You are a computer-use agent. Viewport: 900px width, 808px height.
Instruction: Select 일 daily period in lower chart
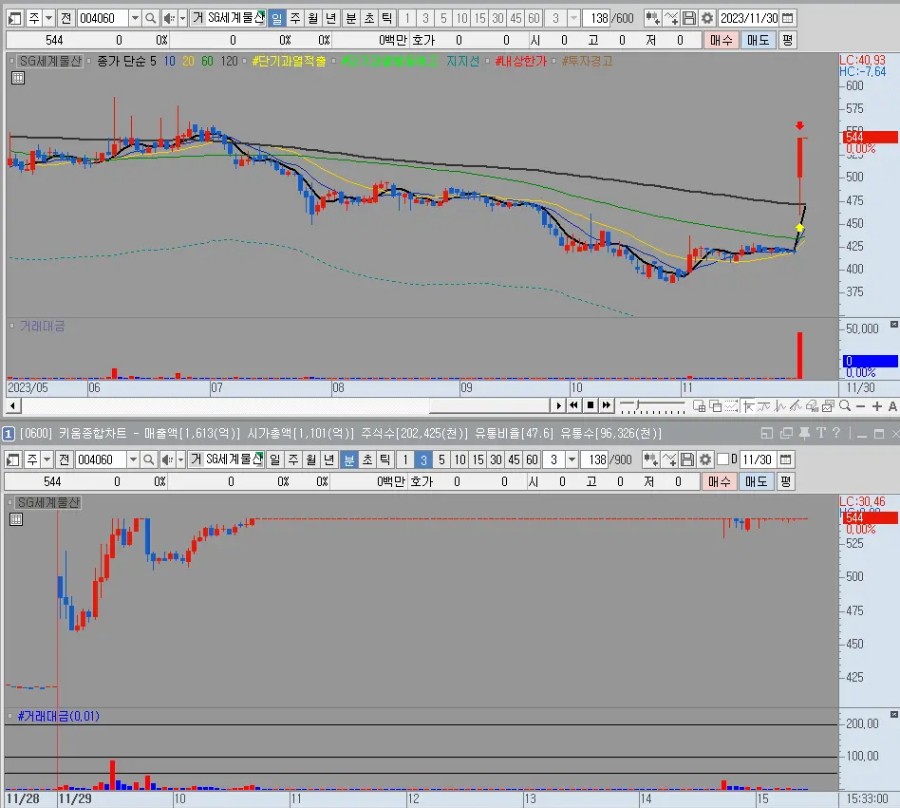tap(275, 460)
